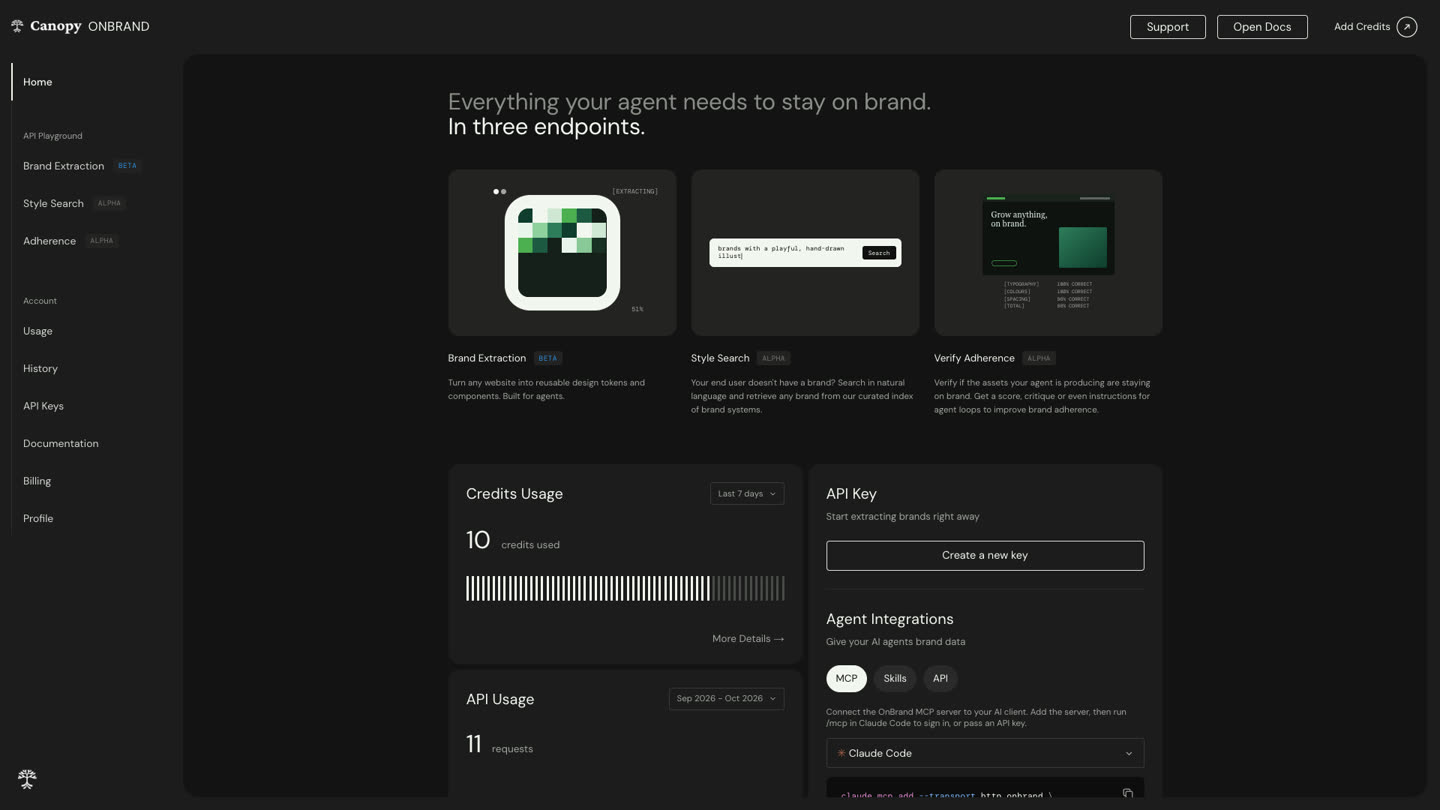Image resolution: width=1440 pixels, height=810 pixels.
Task: Open Style Search in the sidebar
Action: (x=54, y=204)
